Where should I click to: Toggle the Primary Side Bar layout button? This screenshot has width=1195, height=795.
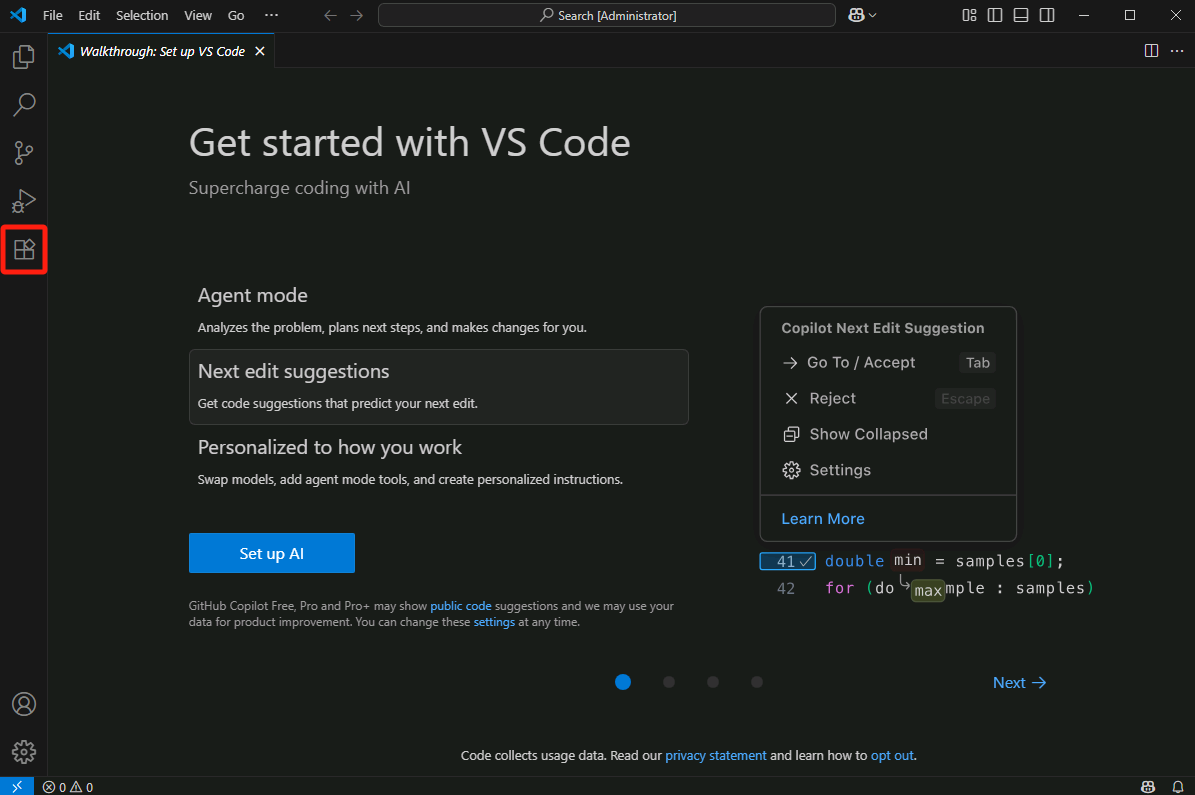click(994, 15)
